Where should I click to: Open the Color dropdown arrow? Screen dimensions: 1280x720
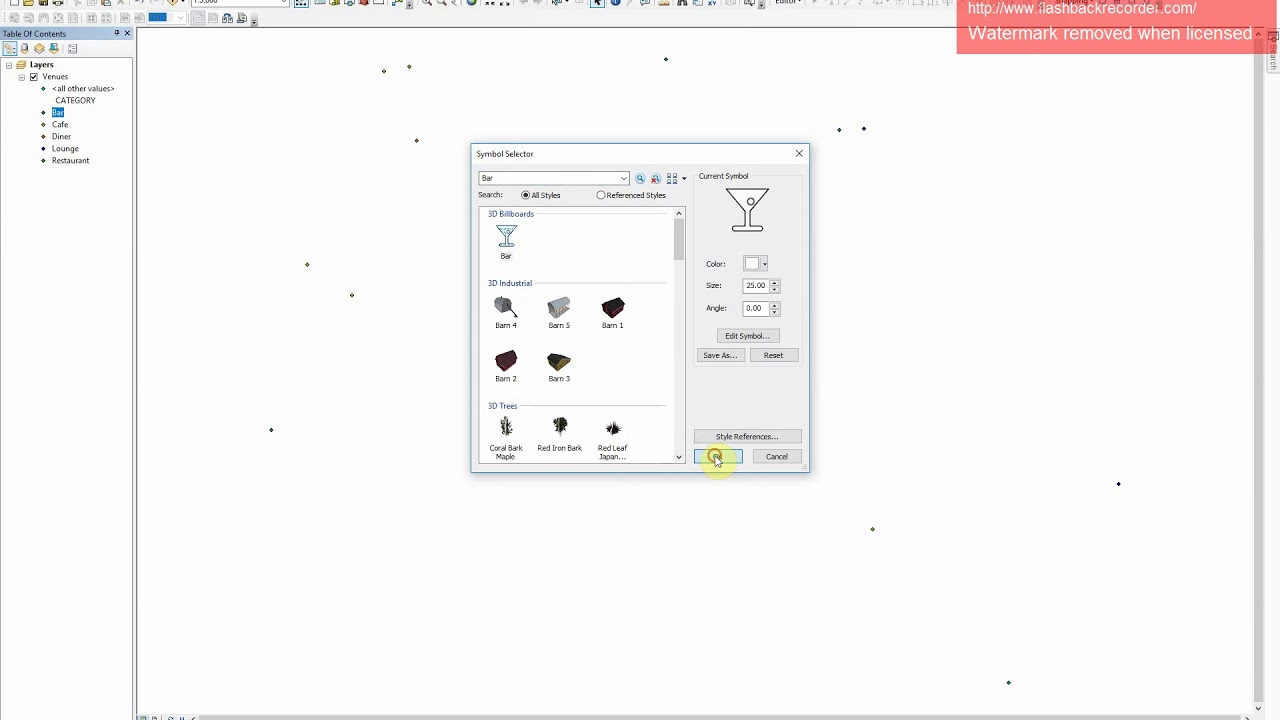click(x=764, y=264)
